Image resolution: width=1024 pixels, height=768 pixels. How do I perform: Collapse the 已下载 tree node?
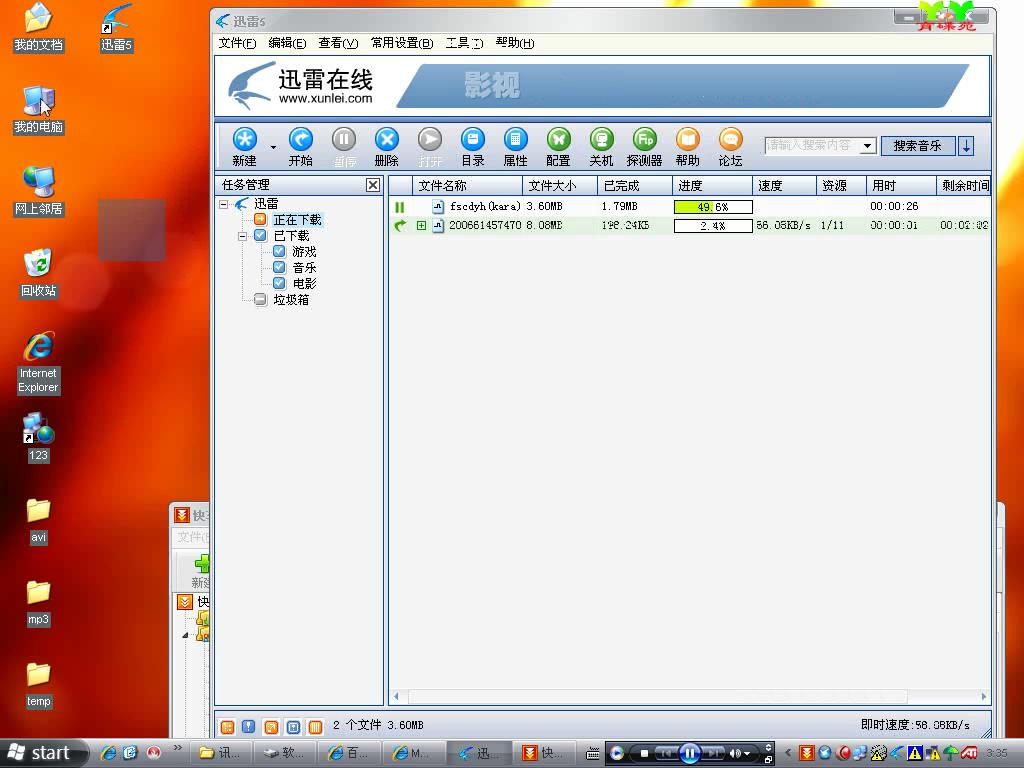click(x=242, y=236)
